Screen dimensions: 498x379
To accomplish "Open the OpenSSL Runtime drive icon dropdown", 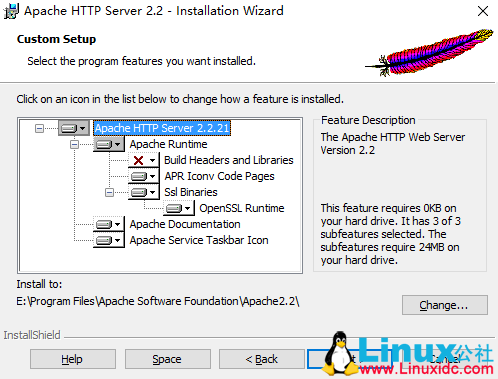I will pyautogui.click(x=179, y=208).
